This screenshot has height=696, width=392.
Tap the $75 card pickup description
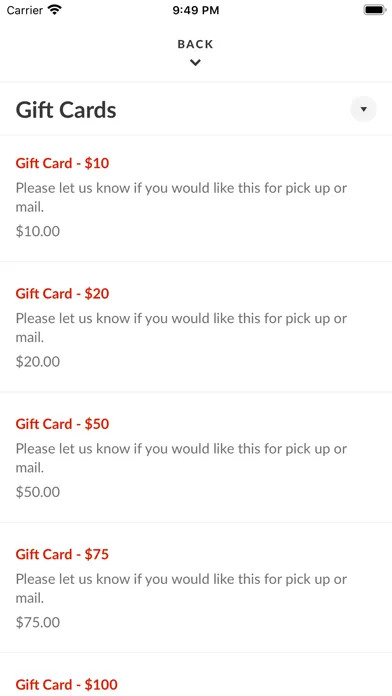coord(181,588)
